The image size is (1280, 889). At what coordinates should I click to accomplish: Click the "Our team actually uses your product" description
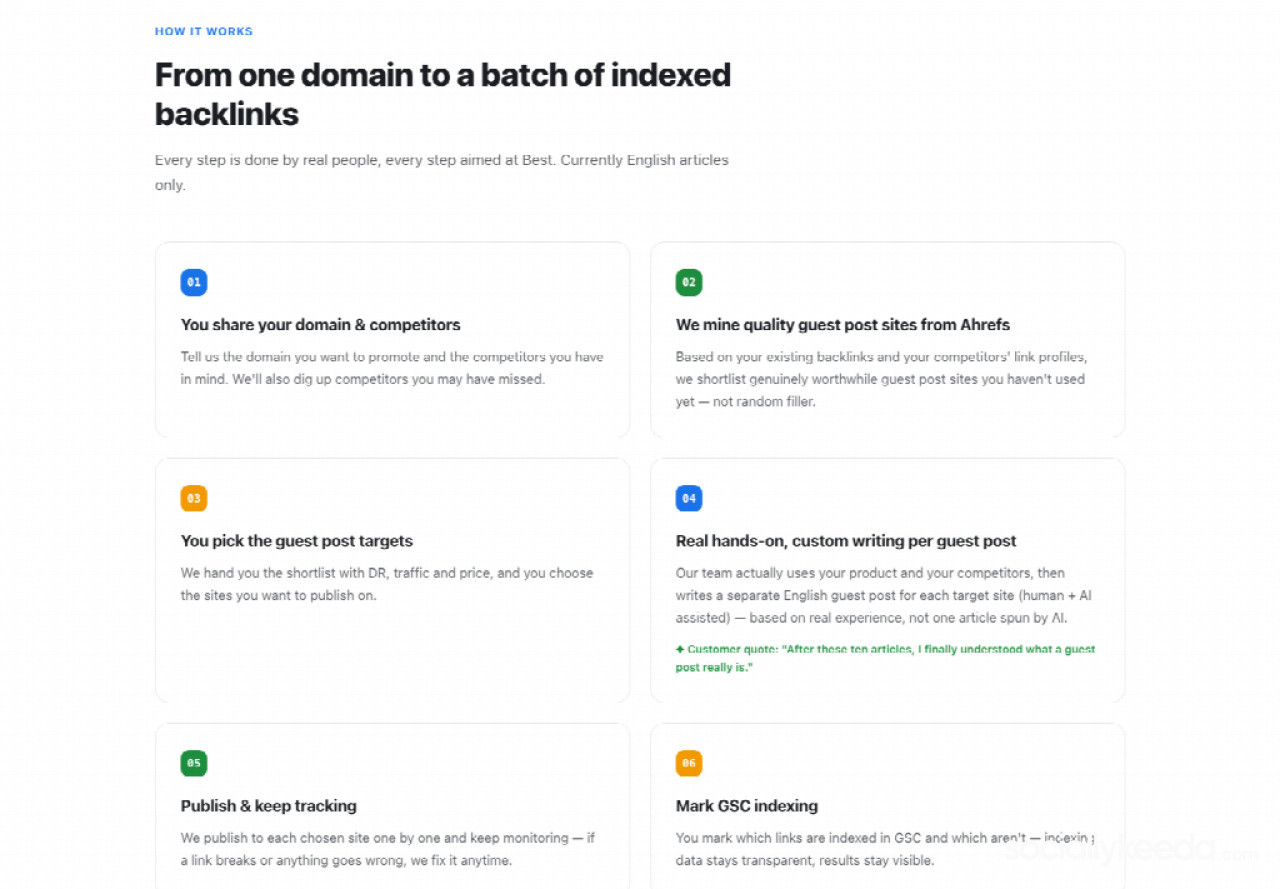[884, 595]
